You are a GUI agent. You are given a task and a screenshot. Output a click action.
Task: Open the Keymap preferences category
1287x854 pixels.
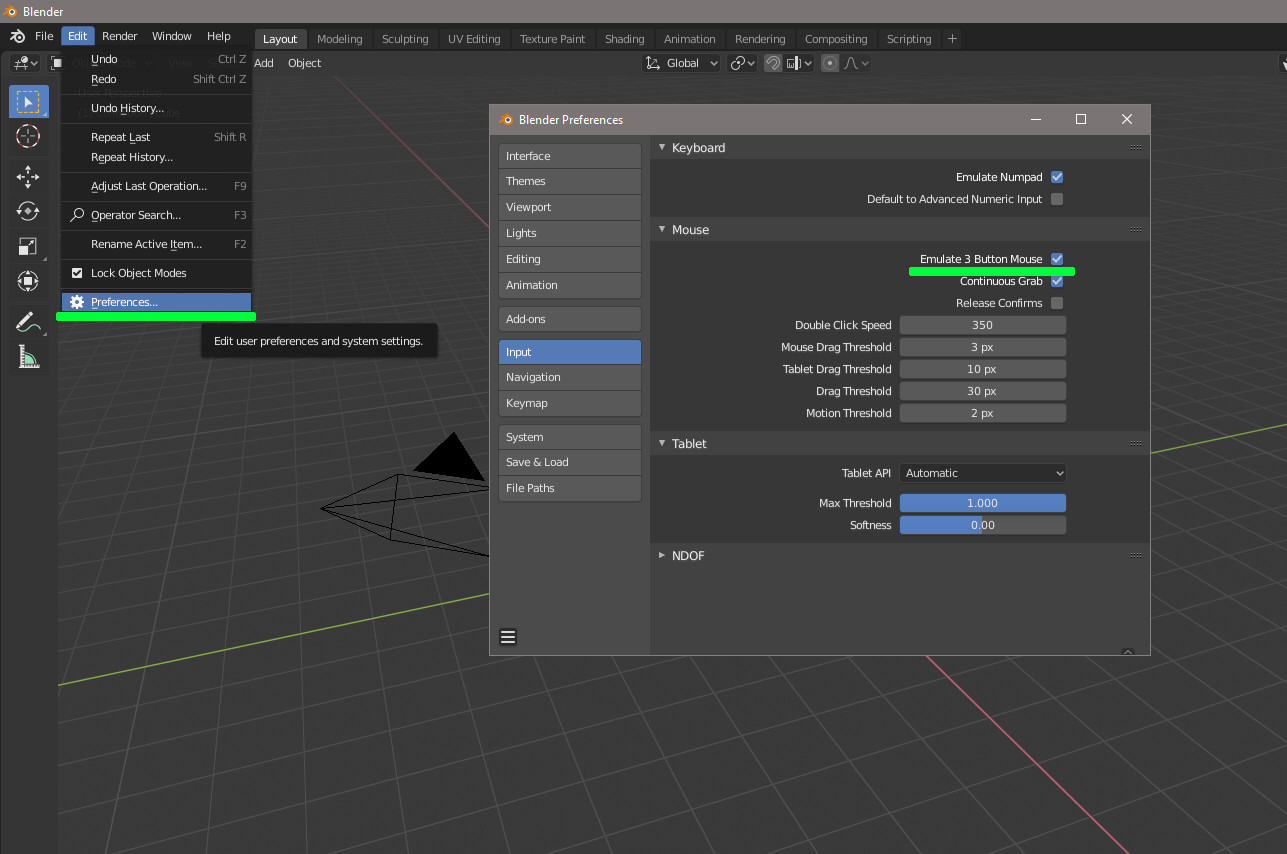570,403
